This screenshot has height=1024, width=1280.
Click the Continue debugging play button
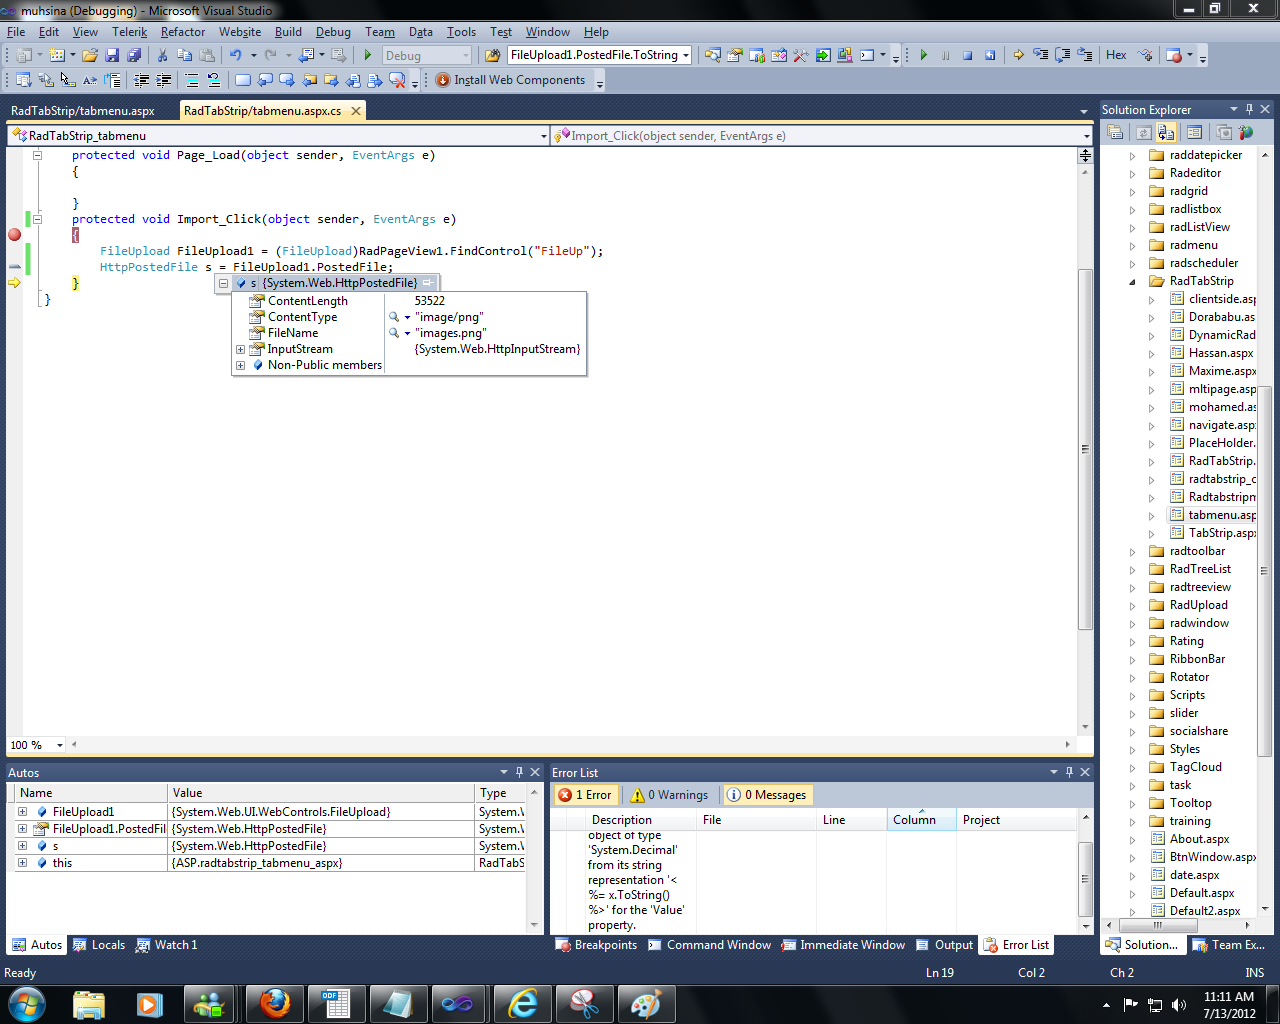pos(923,55)
